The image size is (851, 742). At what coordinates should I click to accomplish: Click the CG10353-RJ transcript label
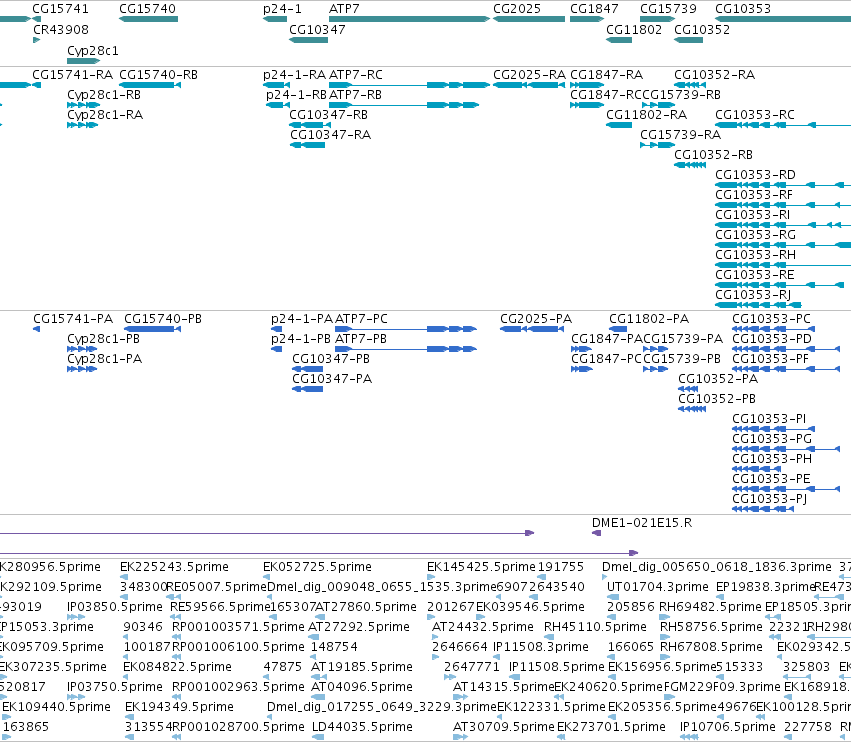click(753, 294)
